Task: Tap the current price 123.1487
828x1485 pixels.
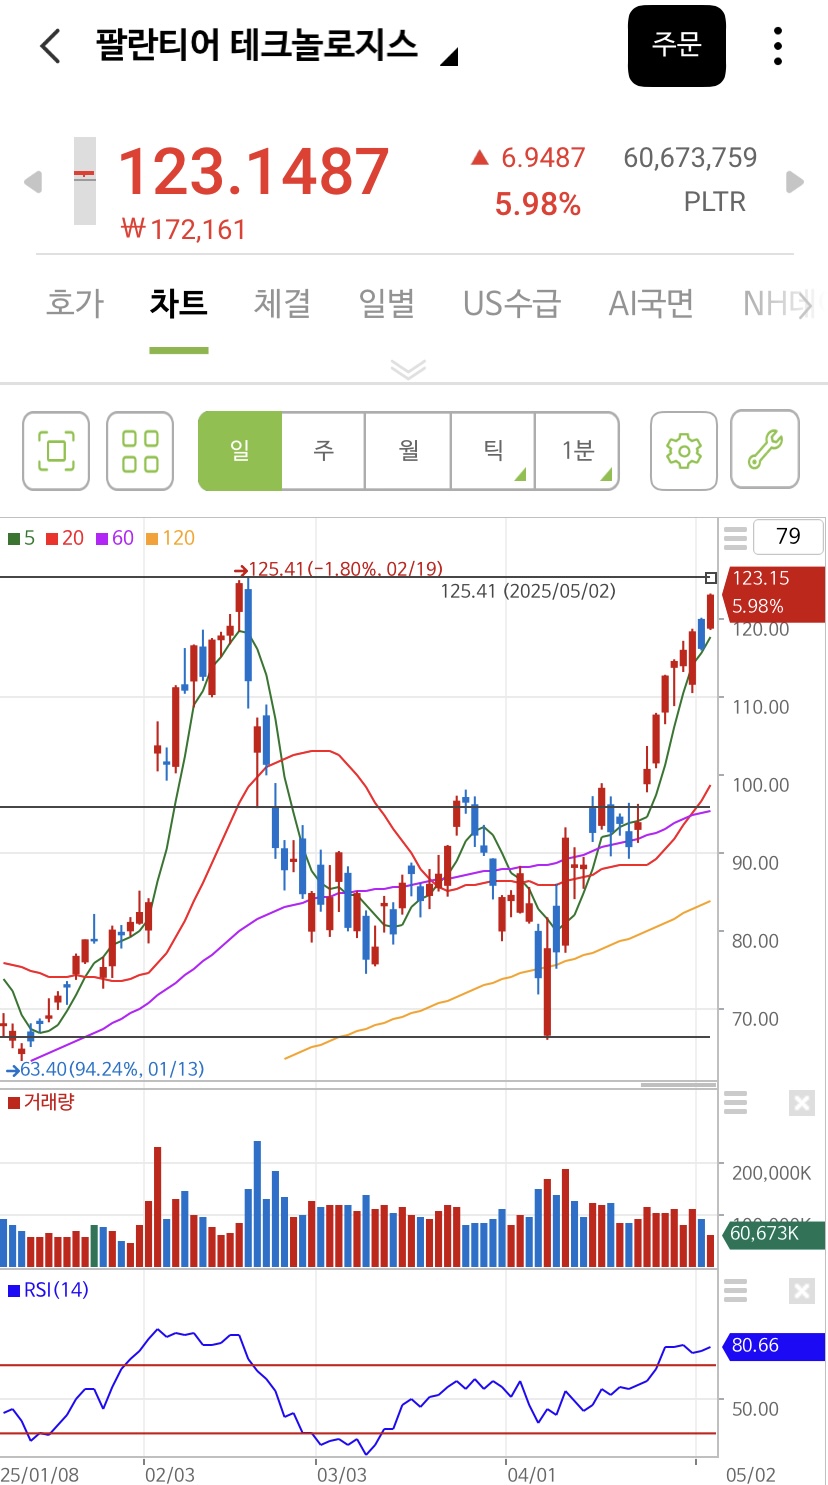Action: (x=253, y=172)
